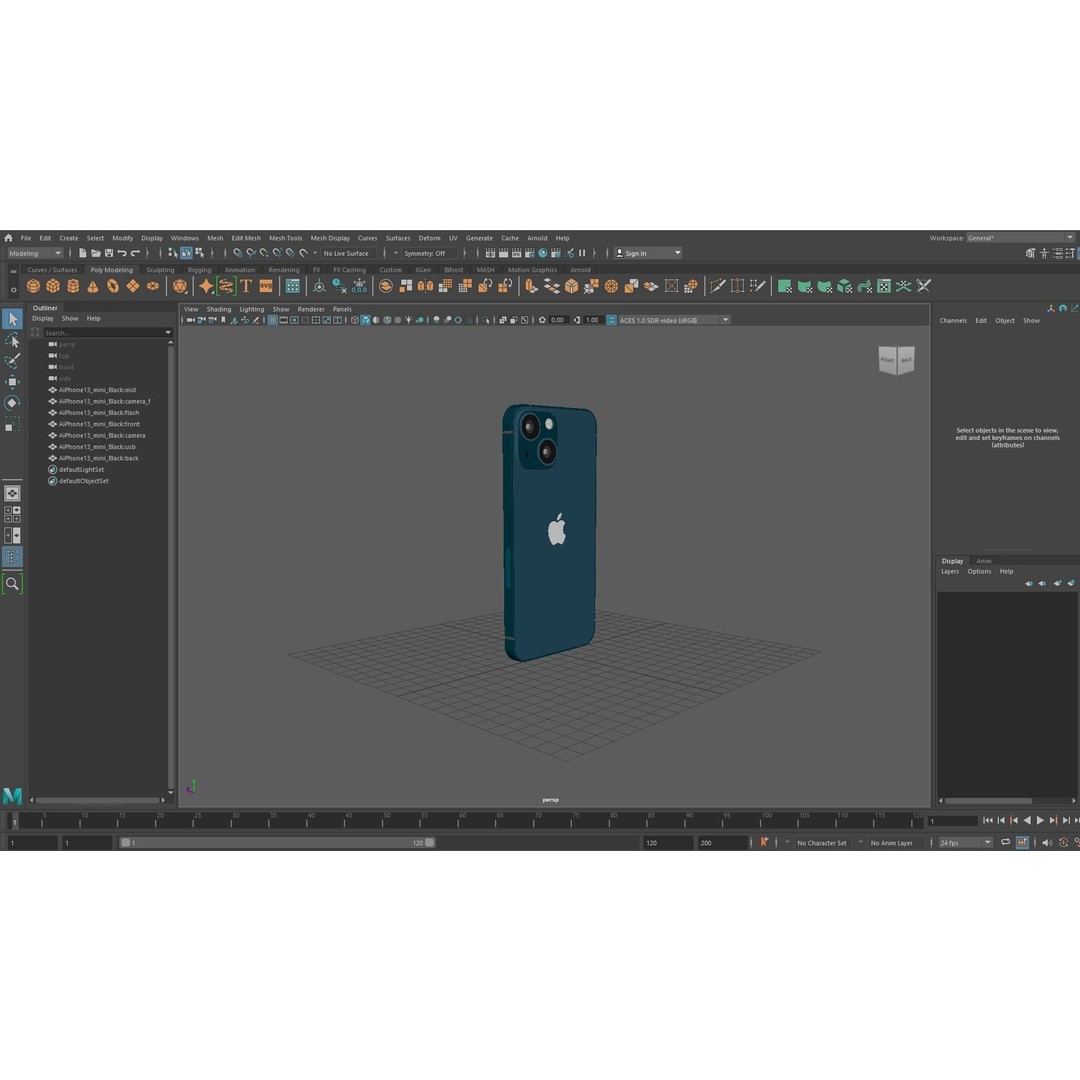
Task: Open the Outliner search options arrow
Action: click(168, 333)
